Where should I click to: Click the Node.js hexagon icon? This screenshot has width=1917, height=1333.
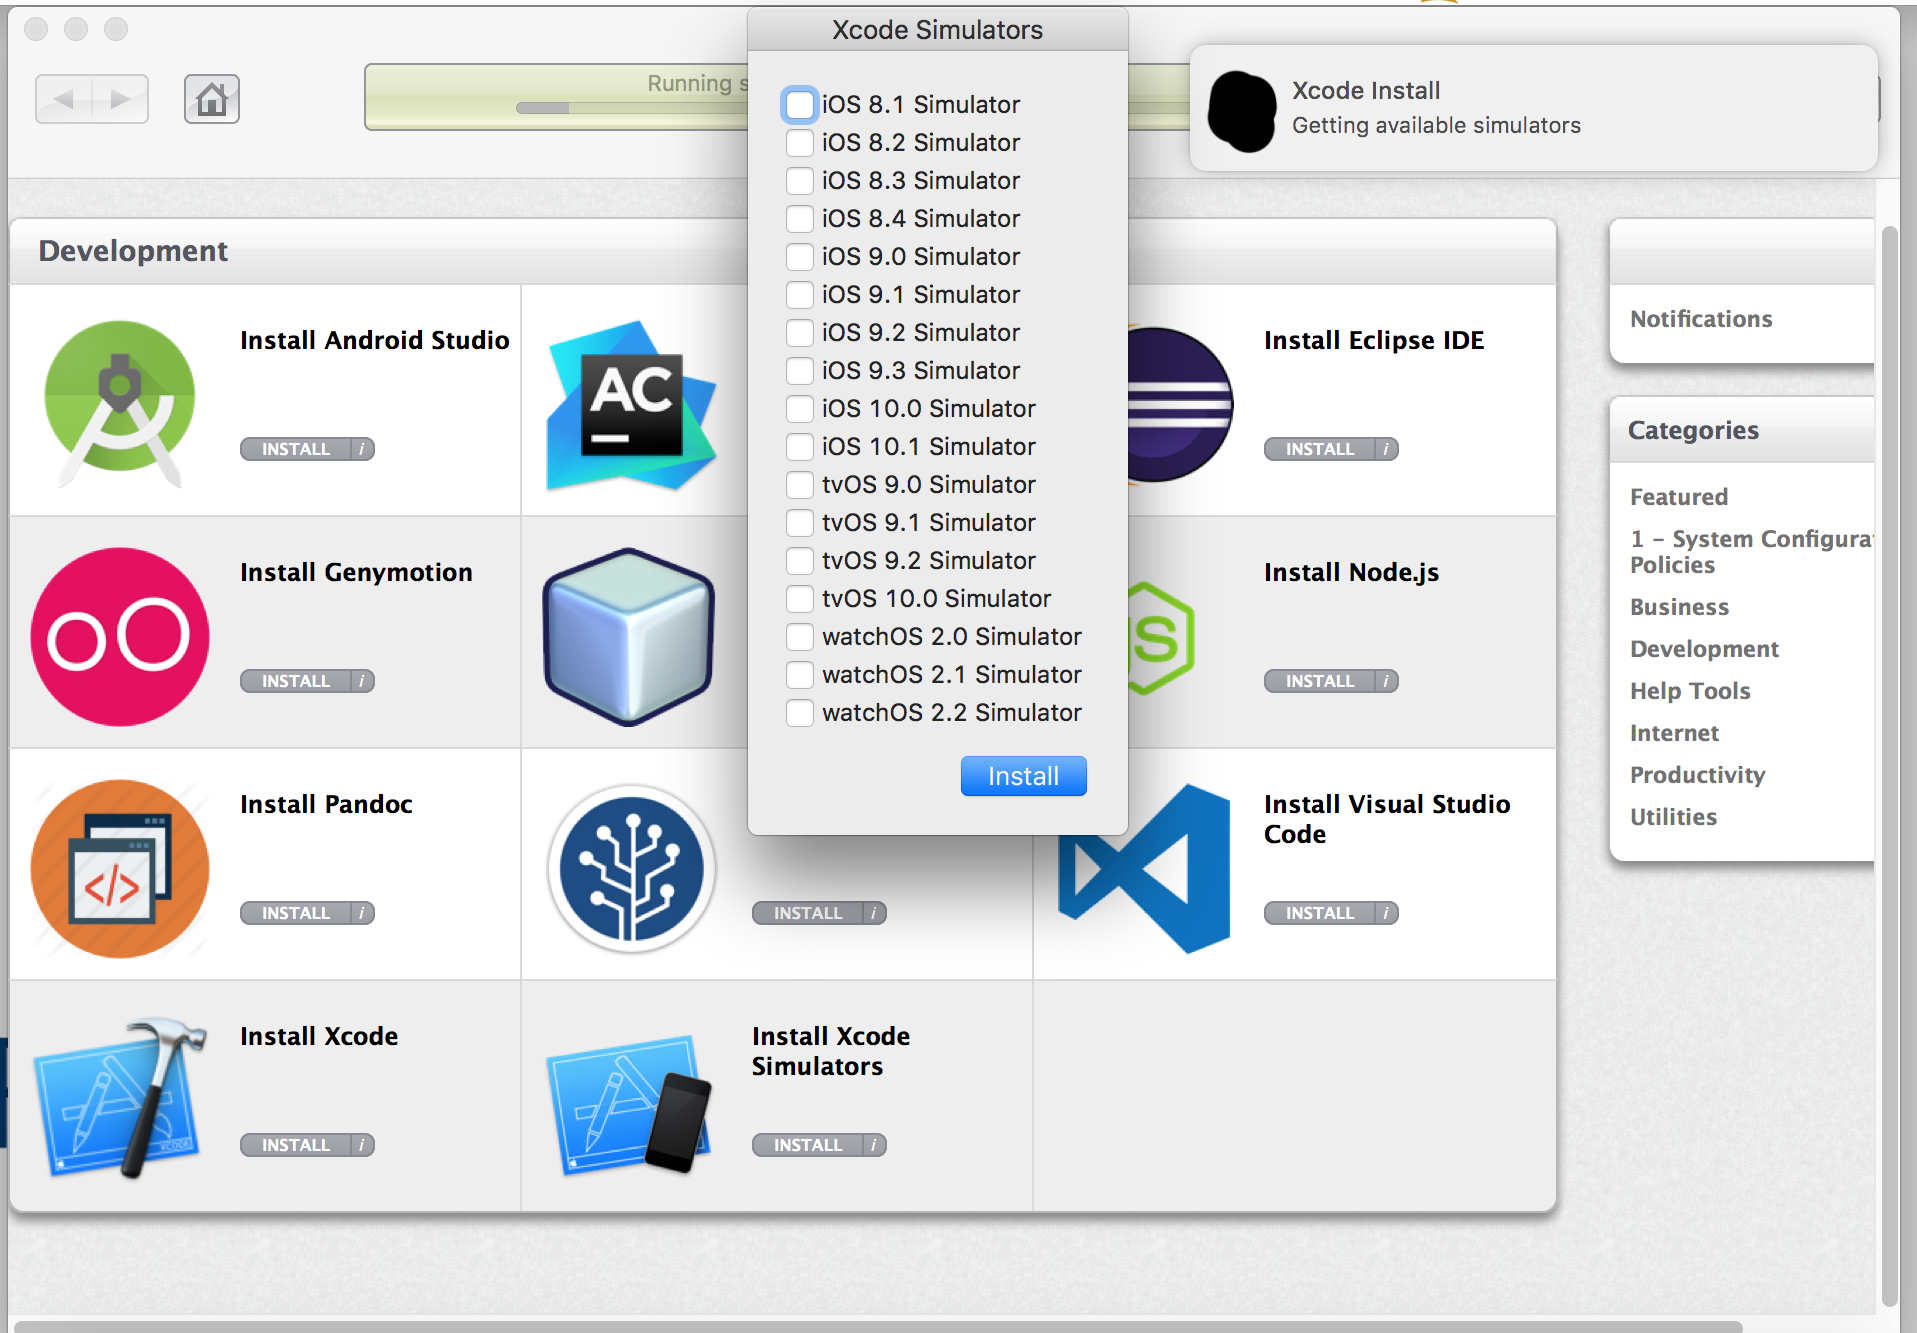click(1161, 638)
